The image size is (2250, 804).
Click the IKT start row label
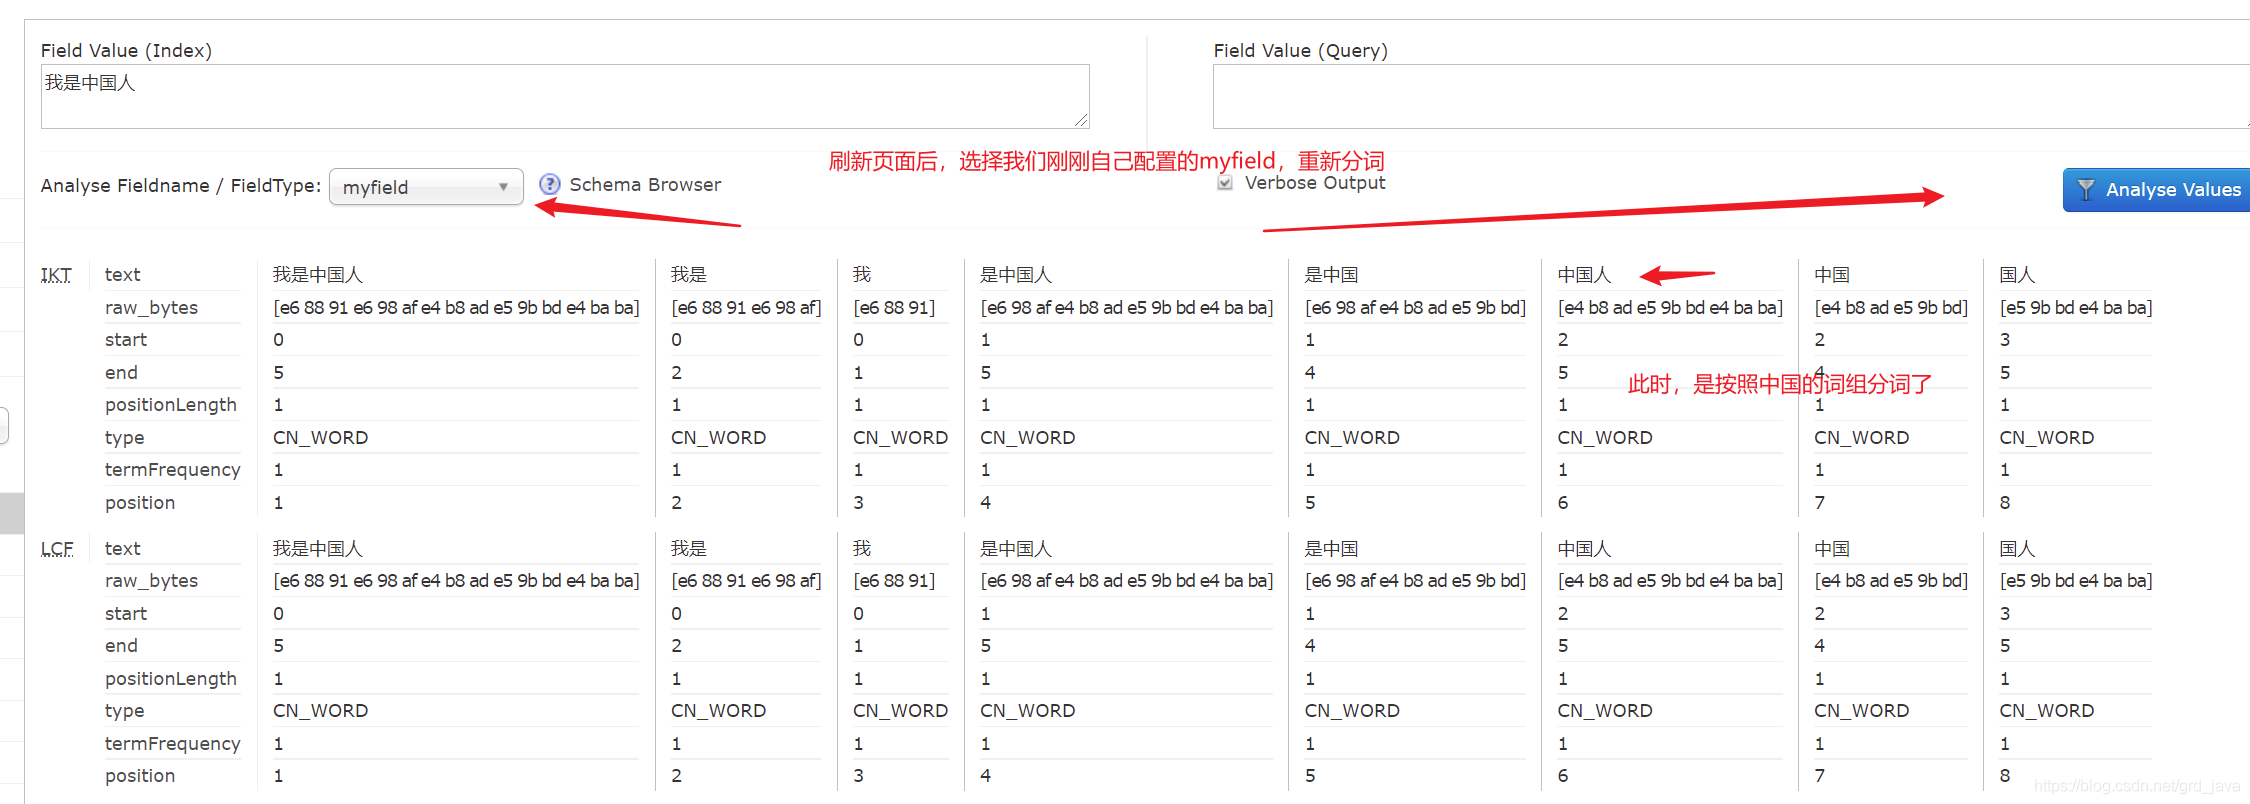coord(126,340)
